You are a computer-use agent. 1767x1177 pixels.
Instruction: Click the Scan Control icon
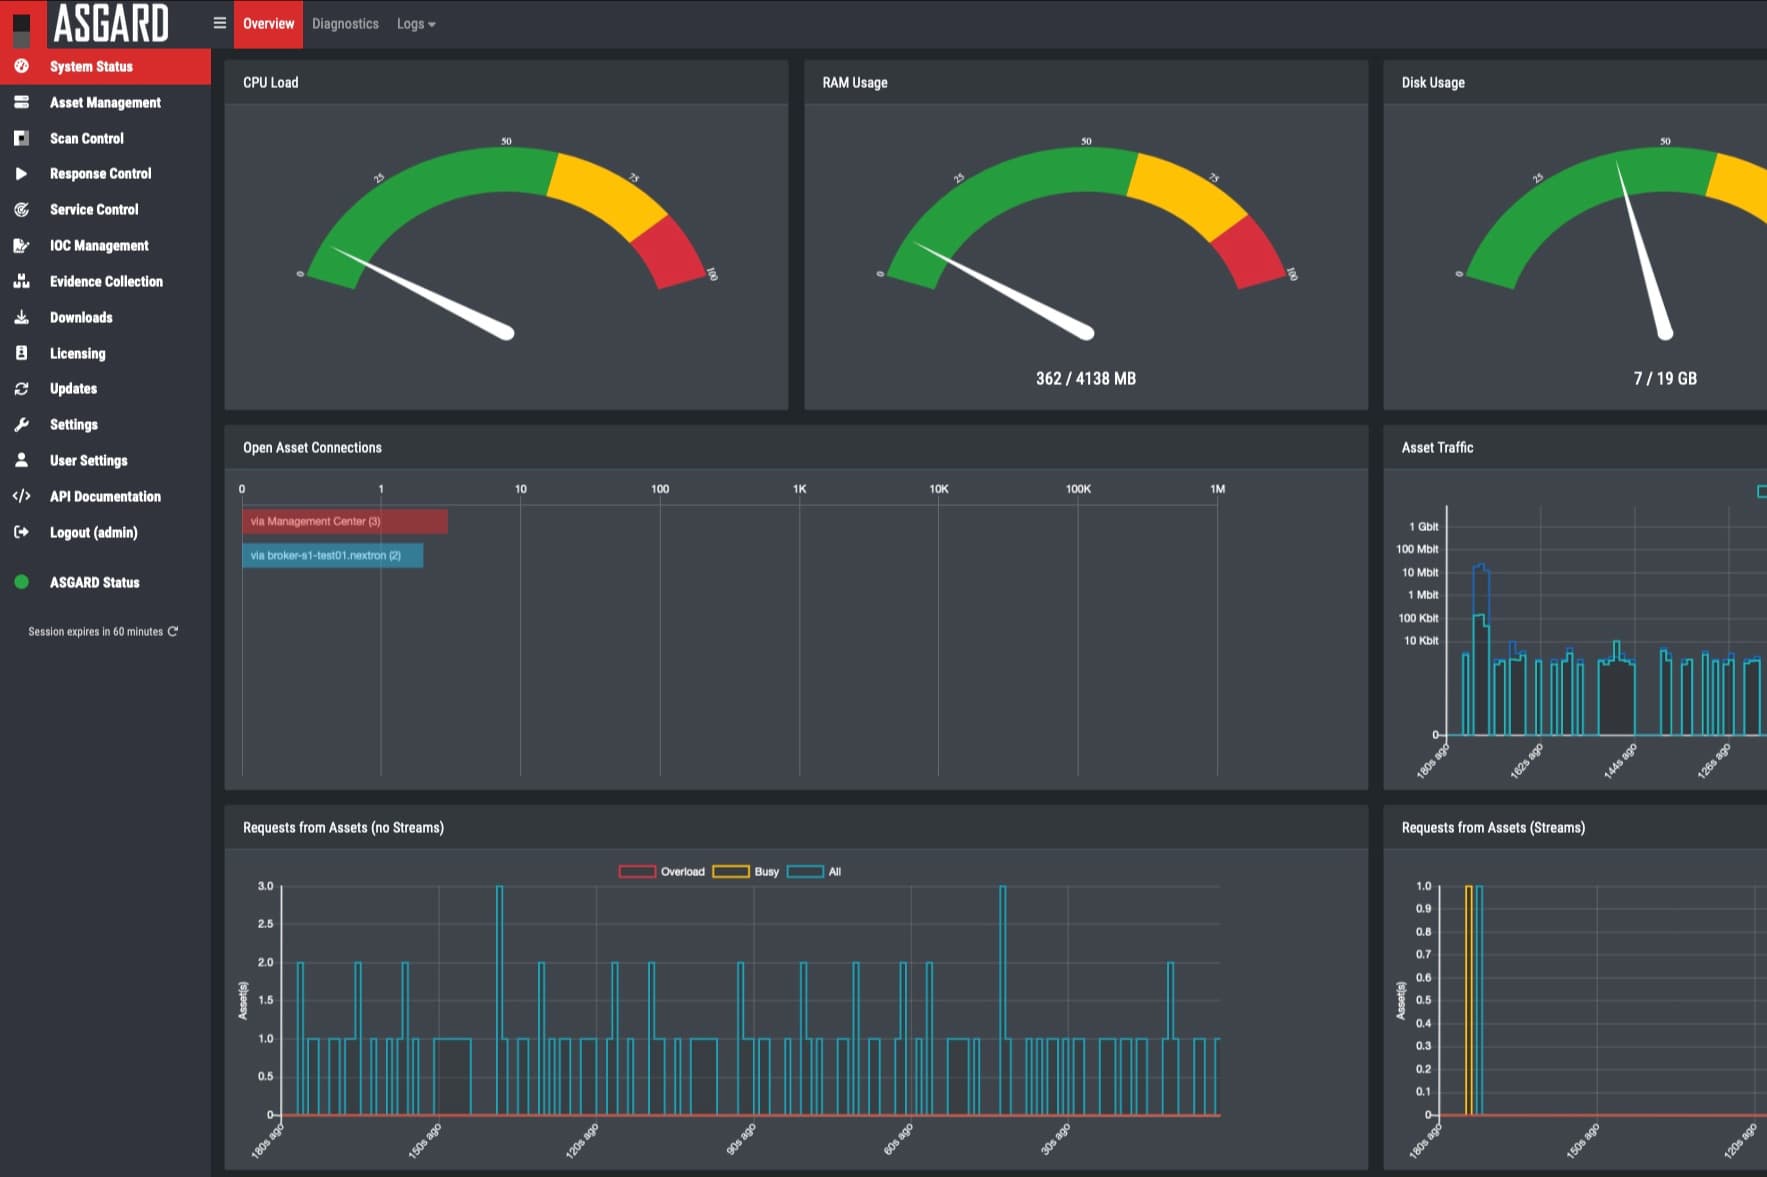pos(21,138)
